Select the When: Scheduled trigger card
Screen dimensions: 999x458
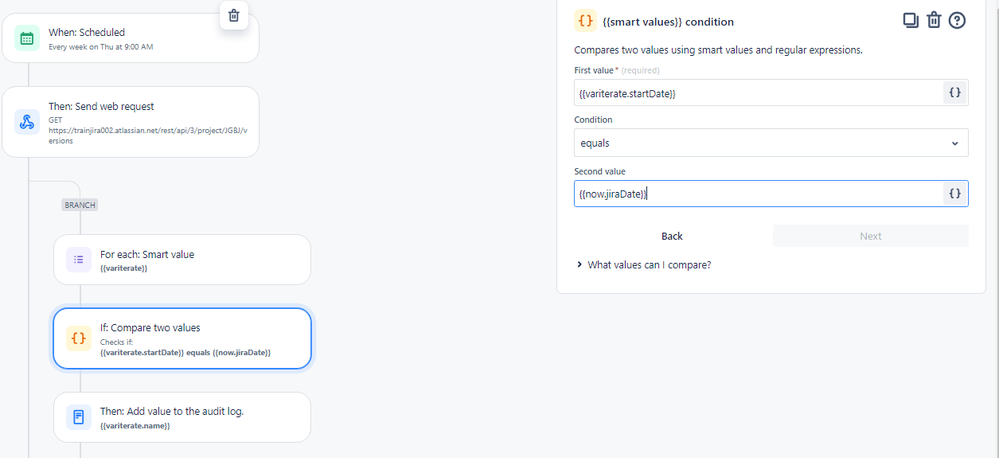point(131,38)
